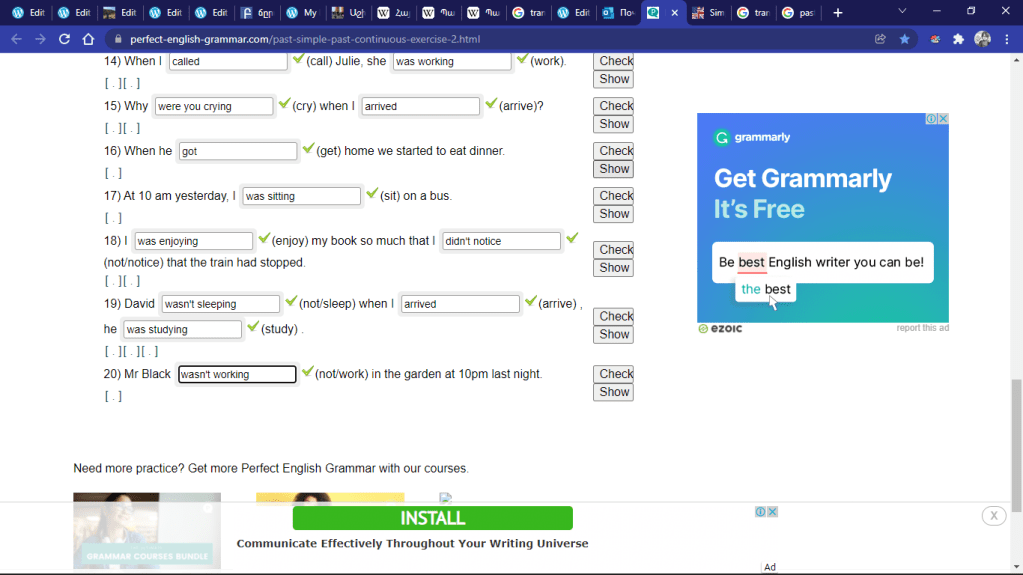Viewport: 1023px width, 575px height.
Task: Click the green INSTALL ad button
Action: (x=432, y=518)
